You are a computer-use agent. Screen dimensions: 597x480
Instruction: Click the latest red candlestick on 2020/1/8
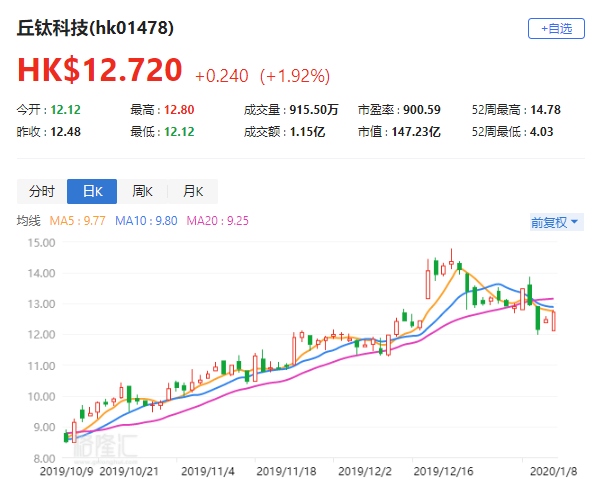click(554, 321)
